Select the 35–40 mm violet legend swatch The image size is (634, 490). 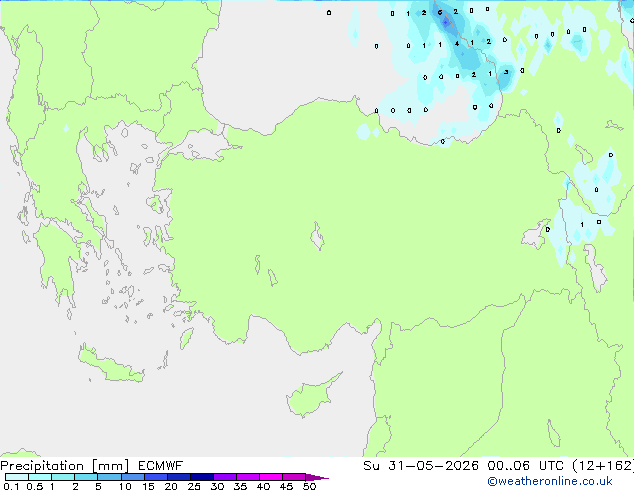pos(248,477)
